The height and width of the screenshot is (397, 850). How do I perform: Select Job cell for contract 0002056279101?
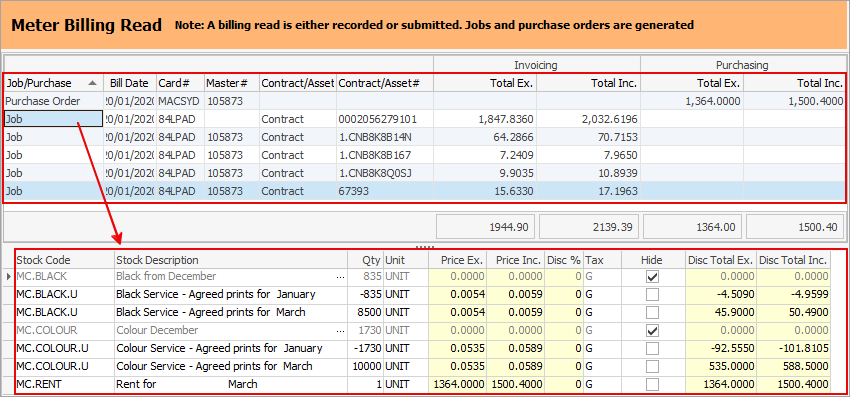coord(53,119)
